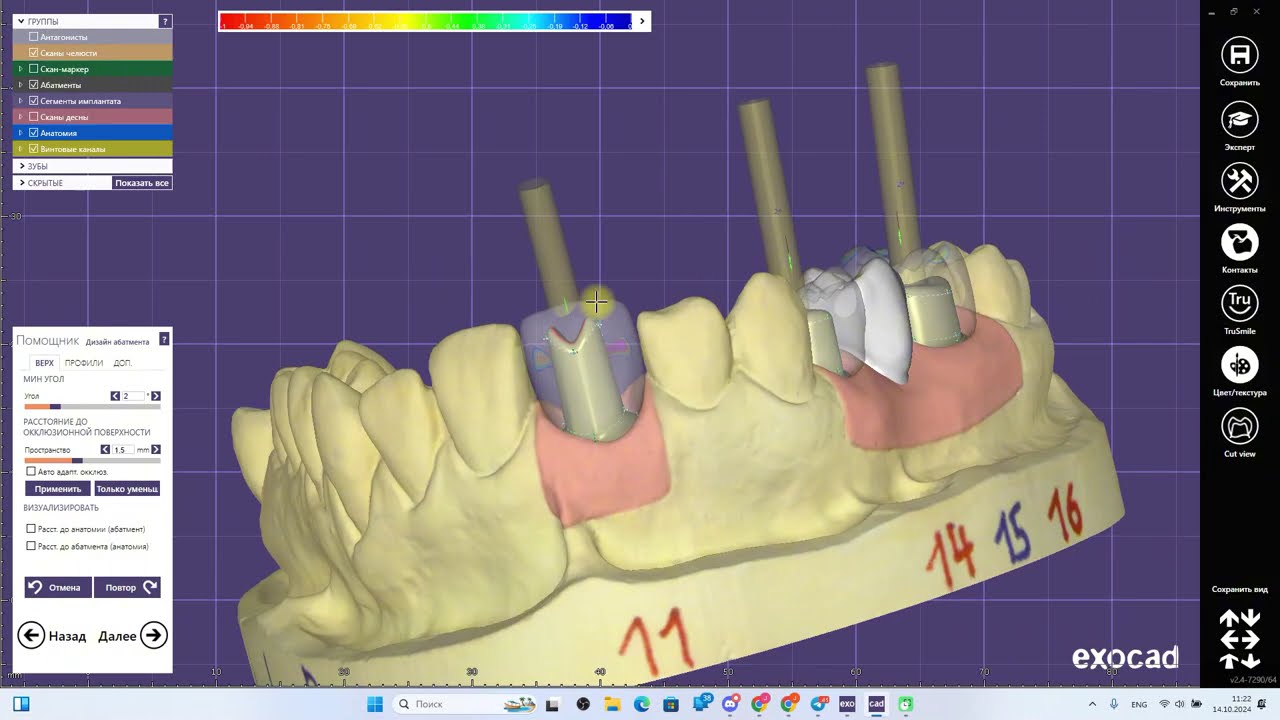Switch to the ПРОФИЛИ tab

click(84, 363)
